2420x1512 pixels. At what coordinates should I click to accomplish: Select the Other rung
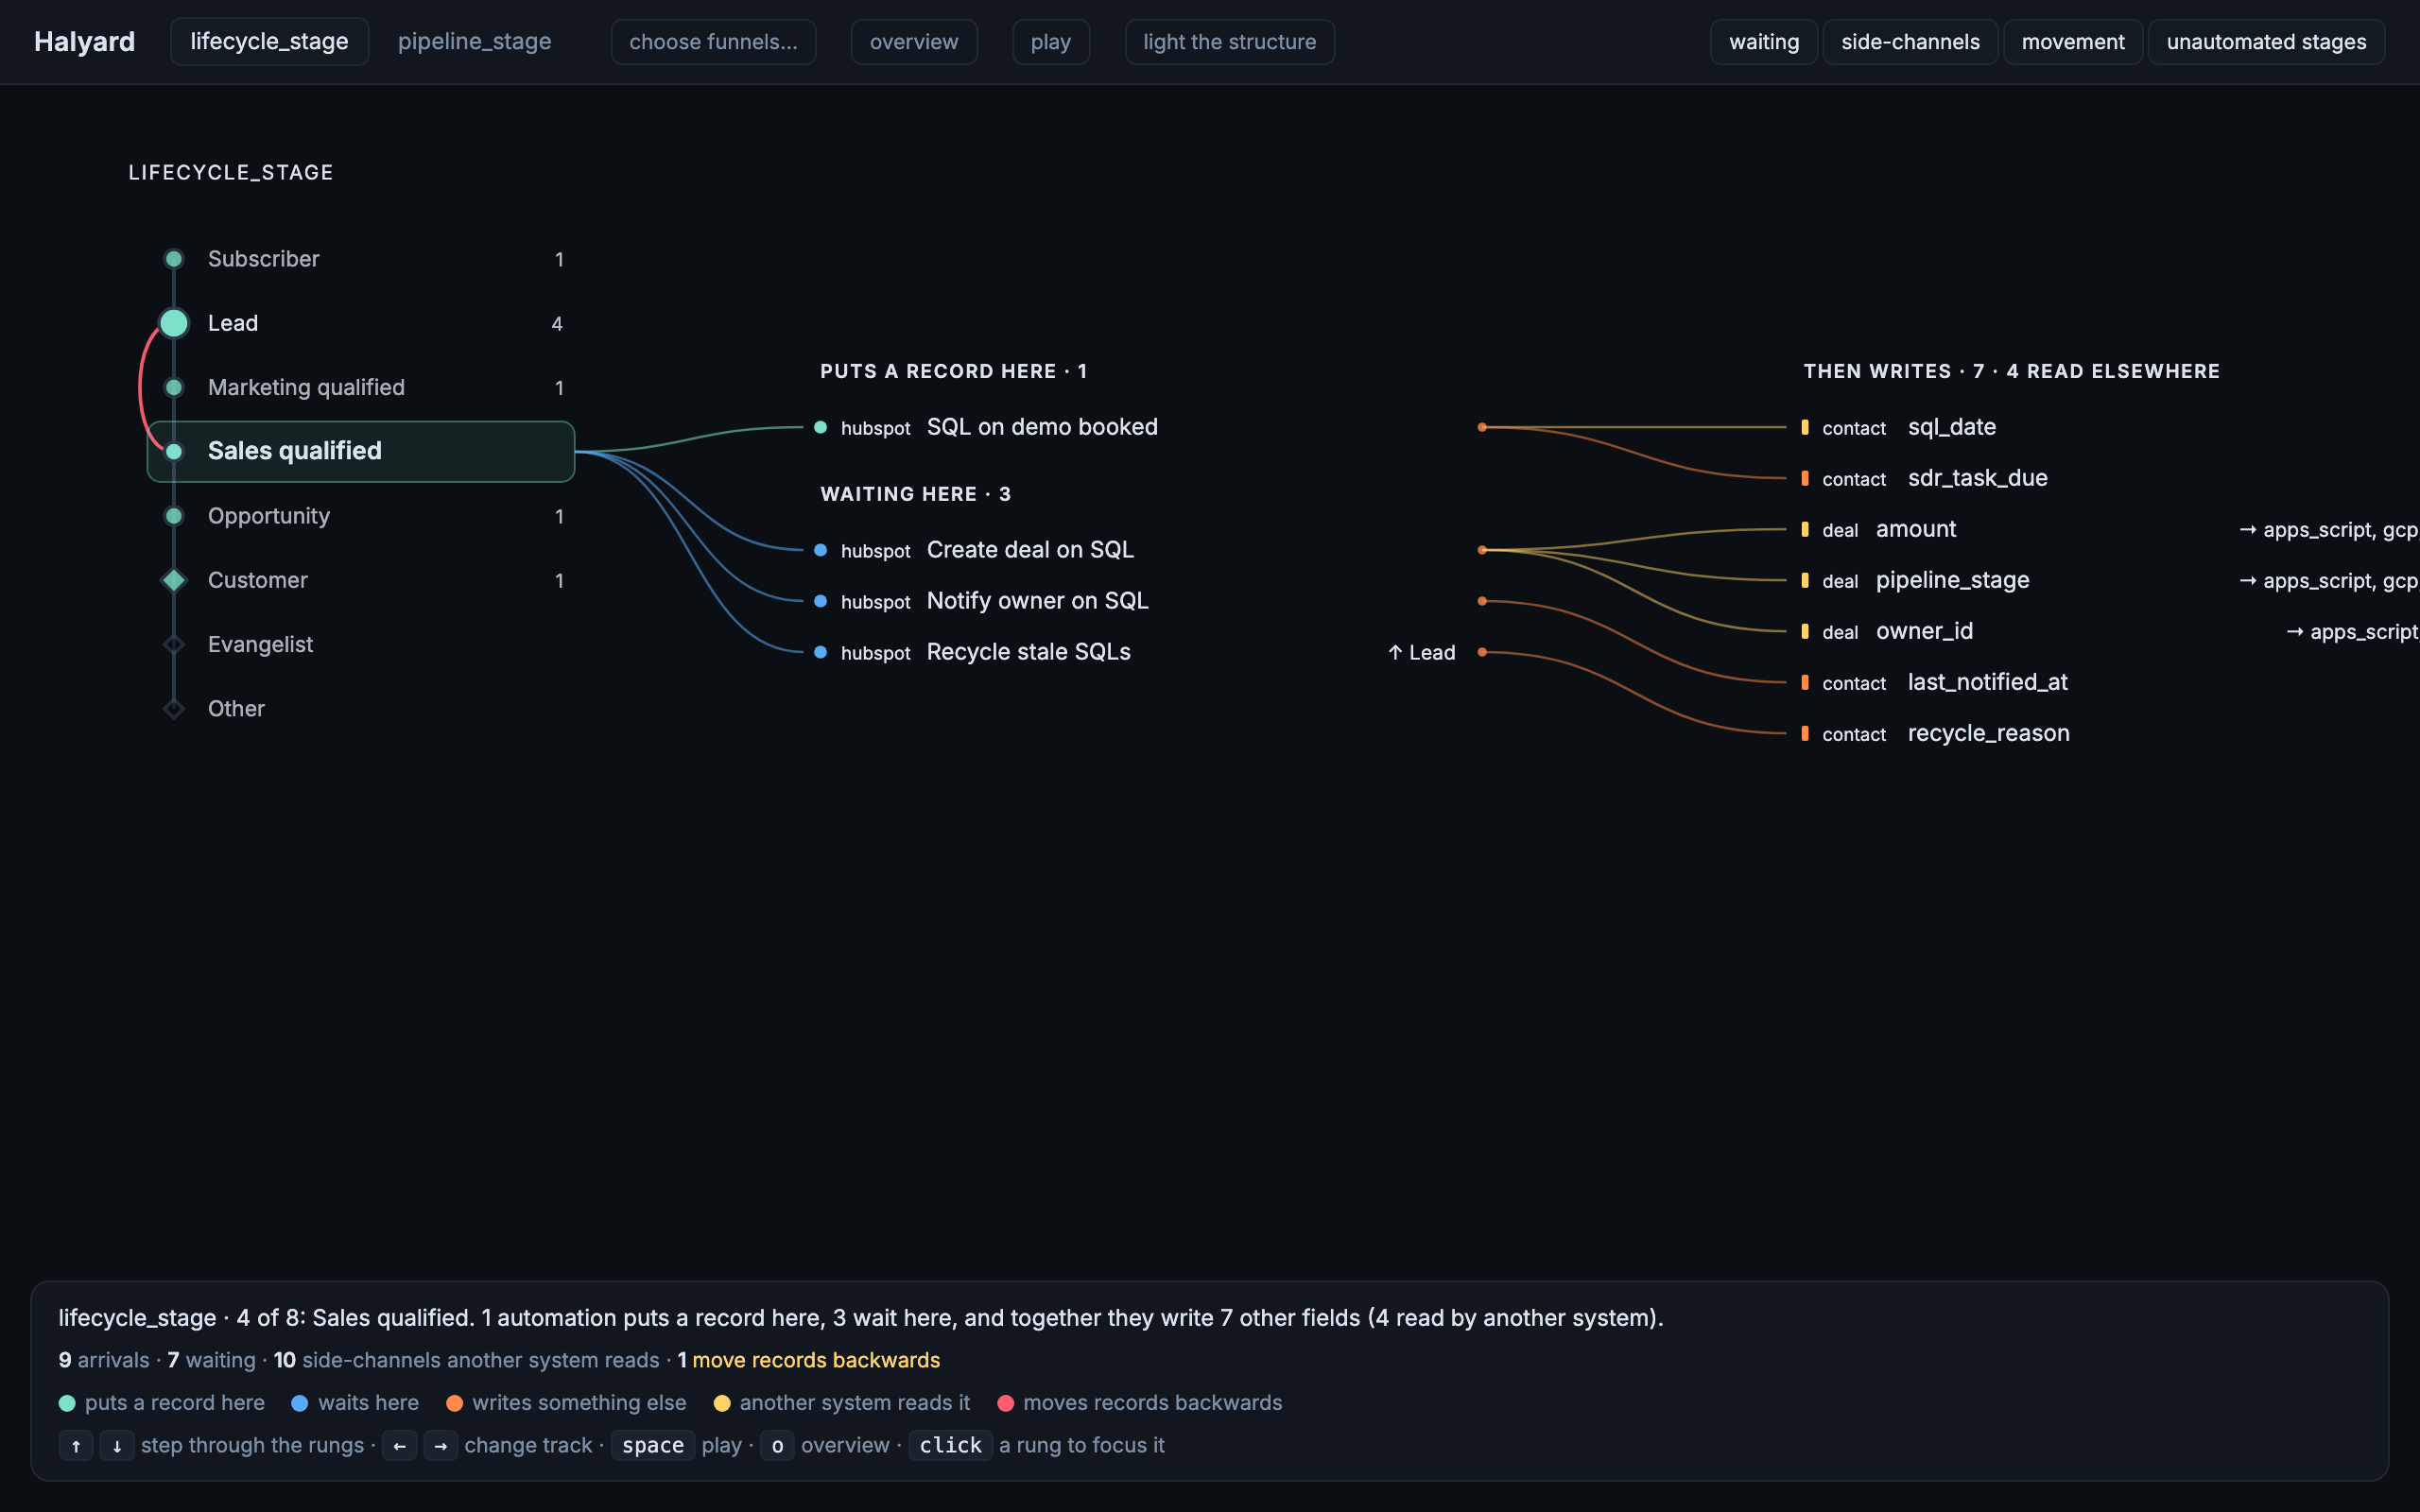(361, 708)
